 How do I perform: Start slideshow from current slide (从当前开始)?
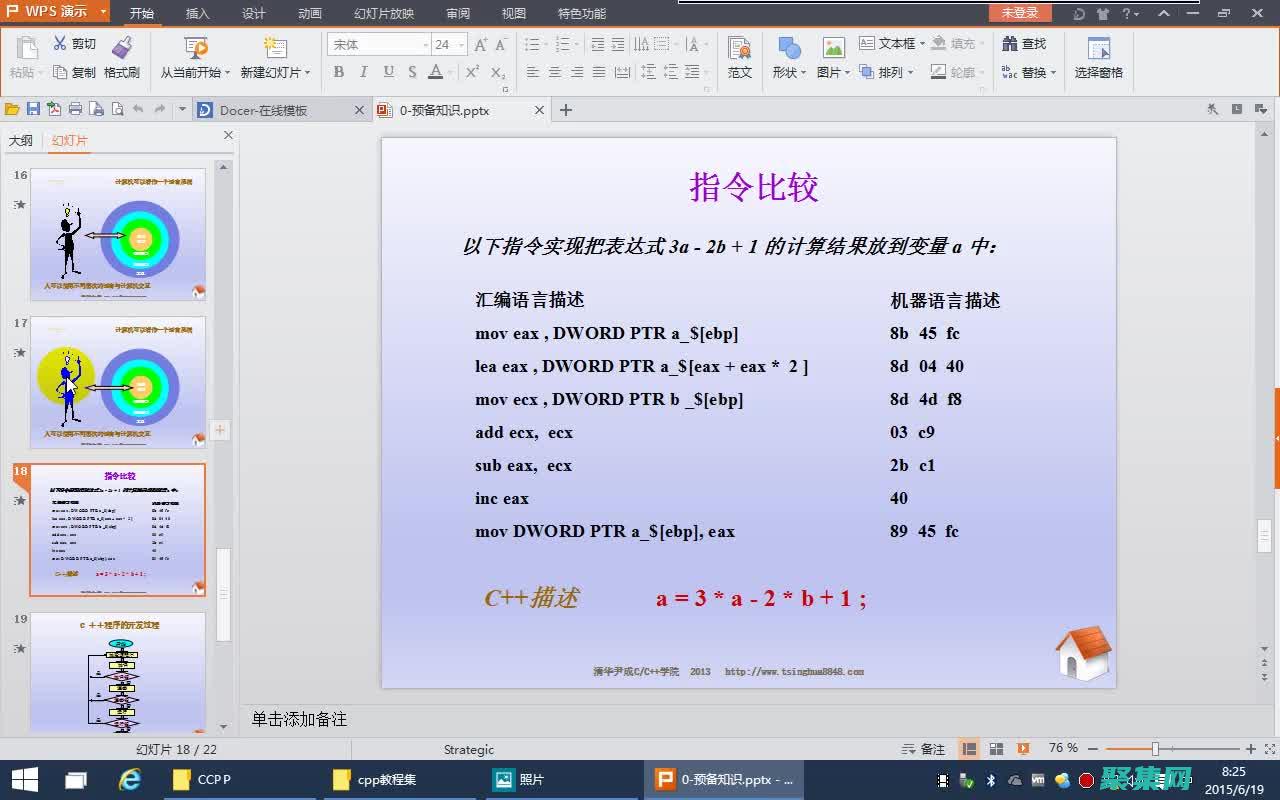pyautogui.click(x=194, y=55)
